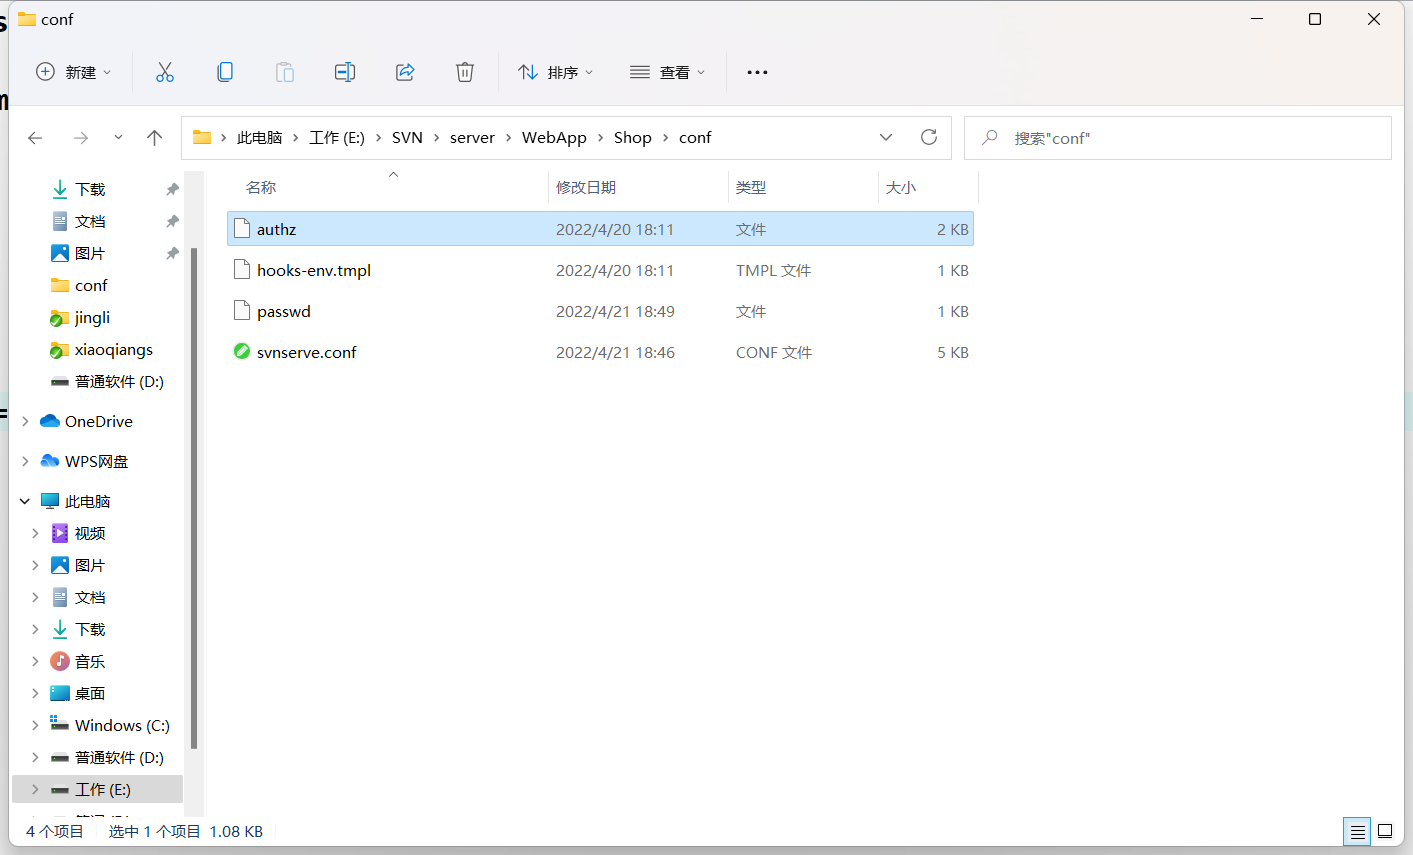Select the passwd file name

click(x=284, y=311)
